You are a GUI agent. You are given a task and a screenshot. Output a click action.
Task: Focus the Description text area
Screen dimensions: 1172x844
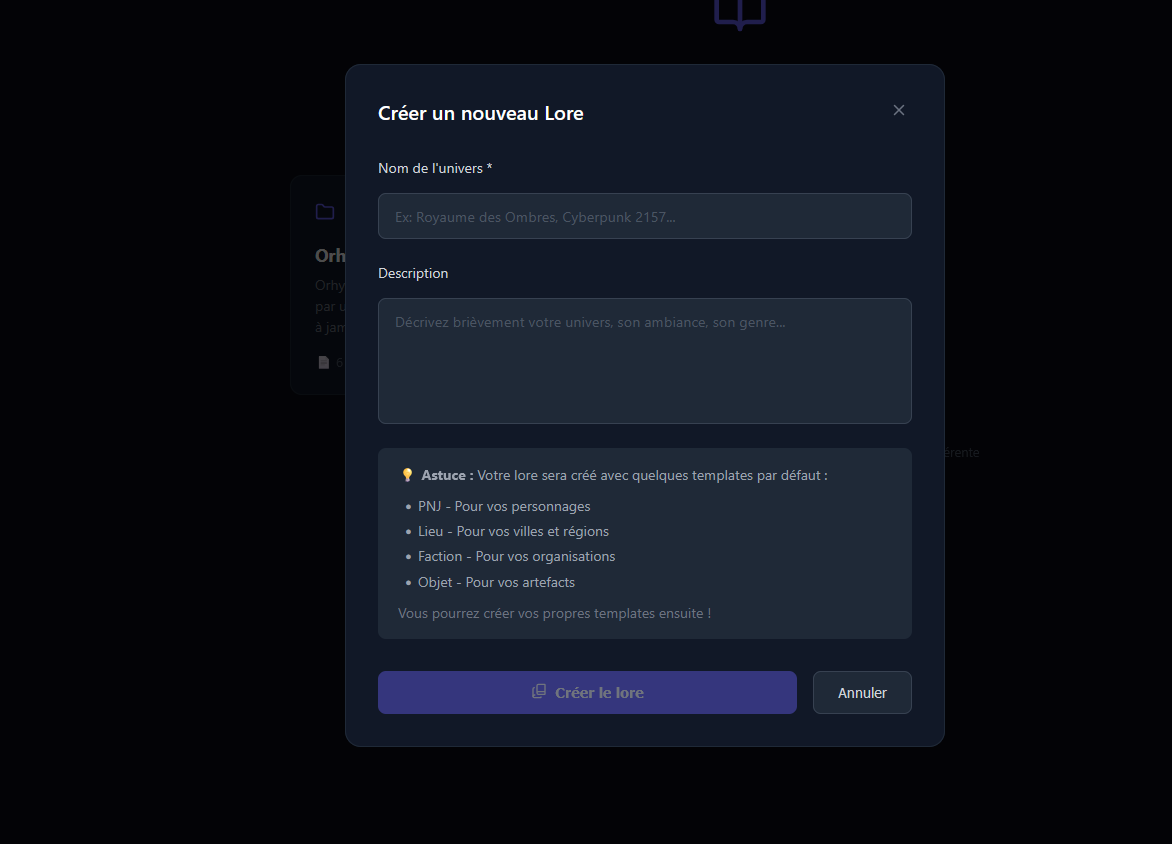point(644,361)
